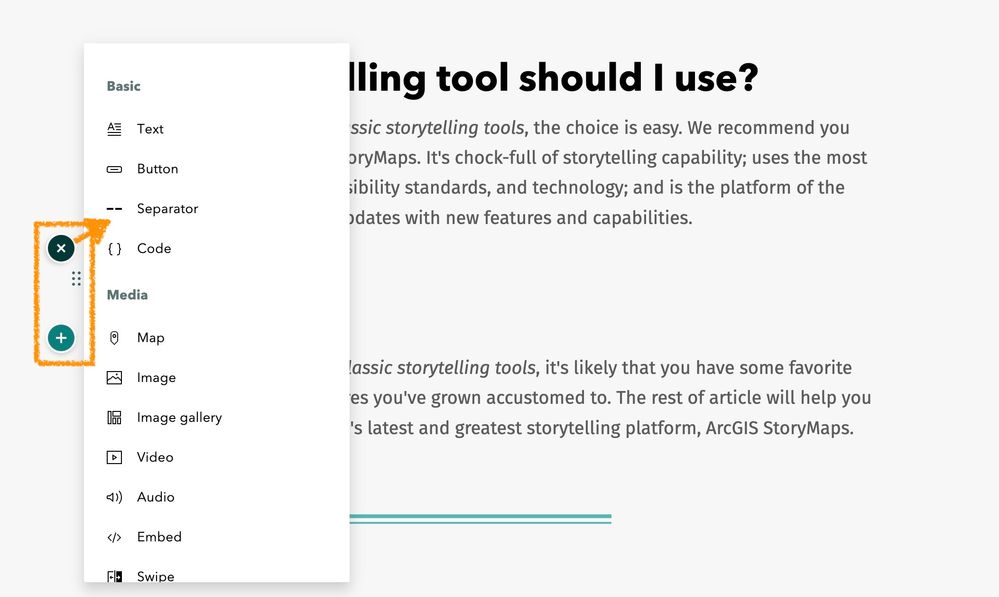Click the Map pin icon
999x597 pixels.
[x=114, y=338]
